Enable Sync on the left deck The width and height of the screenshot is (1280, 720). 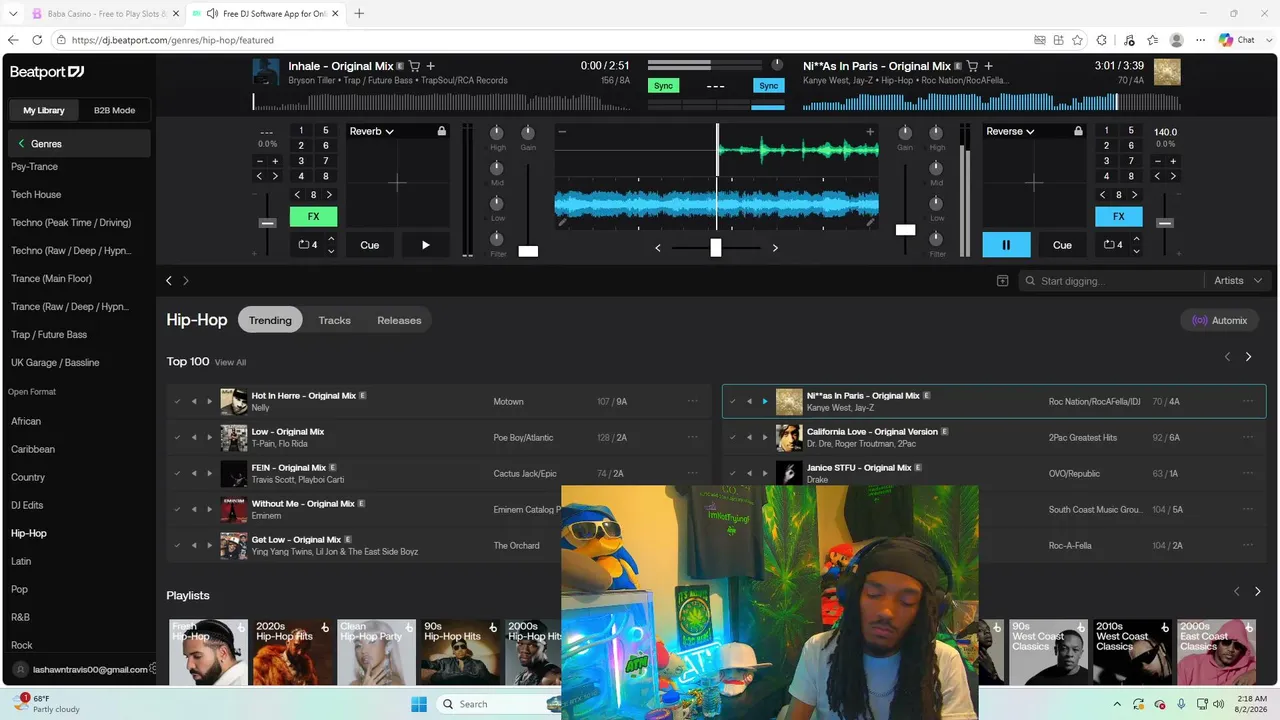coord(663,86)
